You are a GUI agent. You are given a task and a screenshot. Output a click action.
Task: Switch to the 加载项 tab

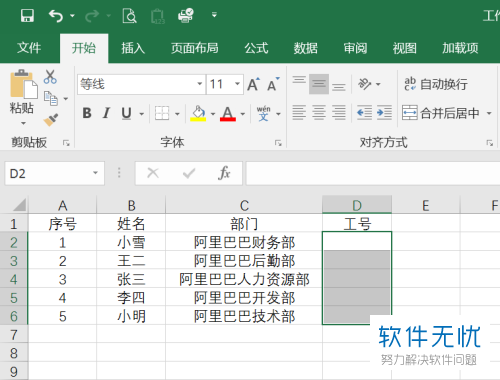pos(460,48)
